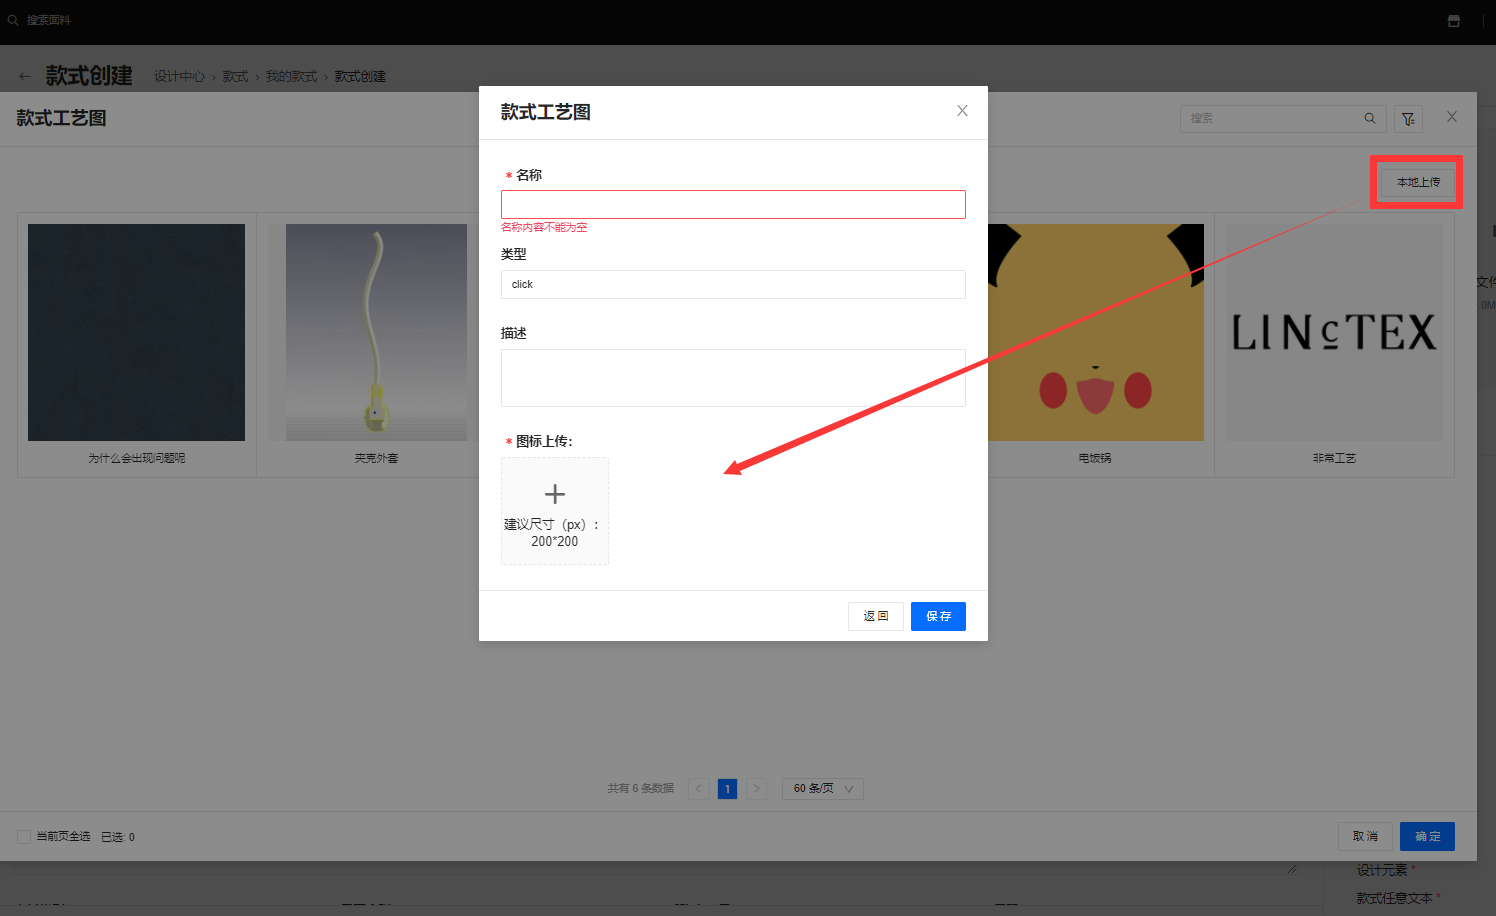Click the 确定 button
The height and width of the screenshot is (916, 1496).
click(1427, 836)
